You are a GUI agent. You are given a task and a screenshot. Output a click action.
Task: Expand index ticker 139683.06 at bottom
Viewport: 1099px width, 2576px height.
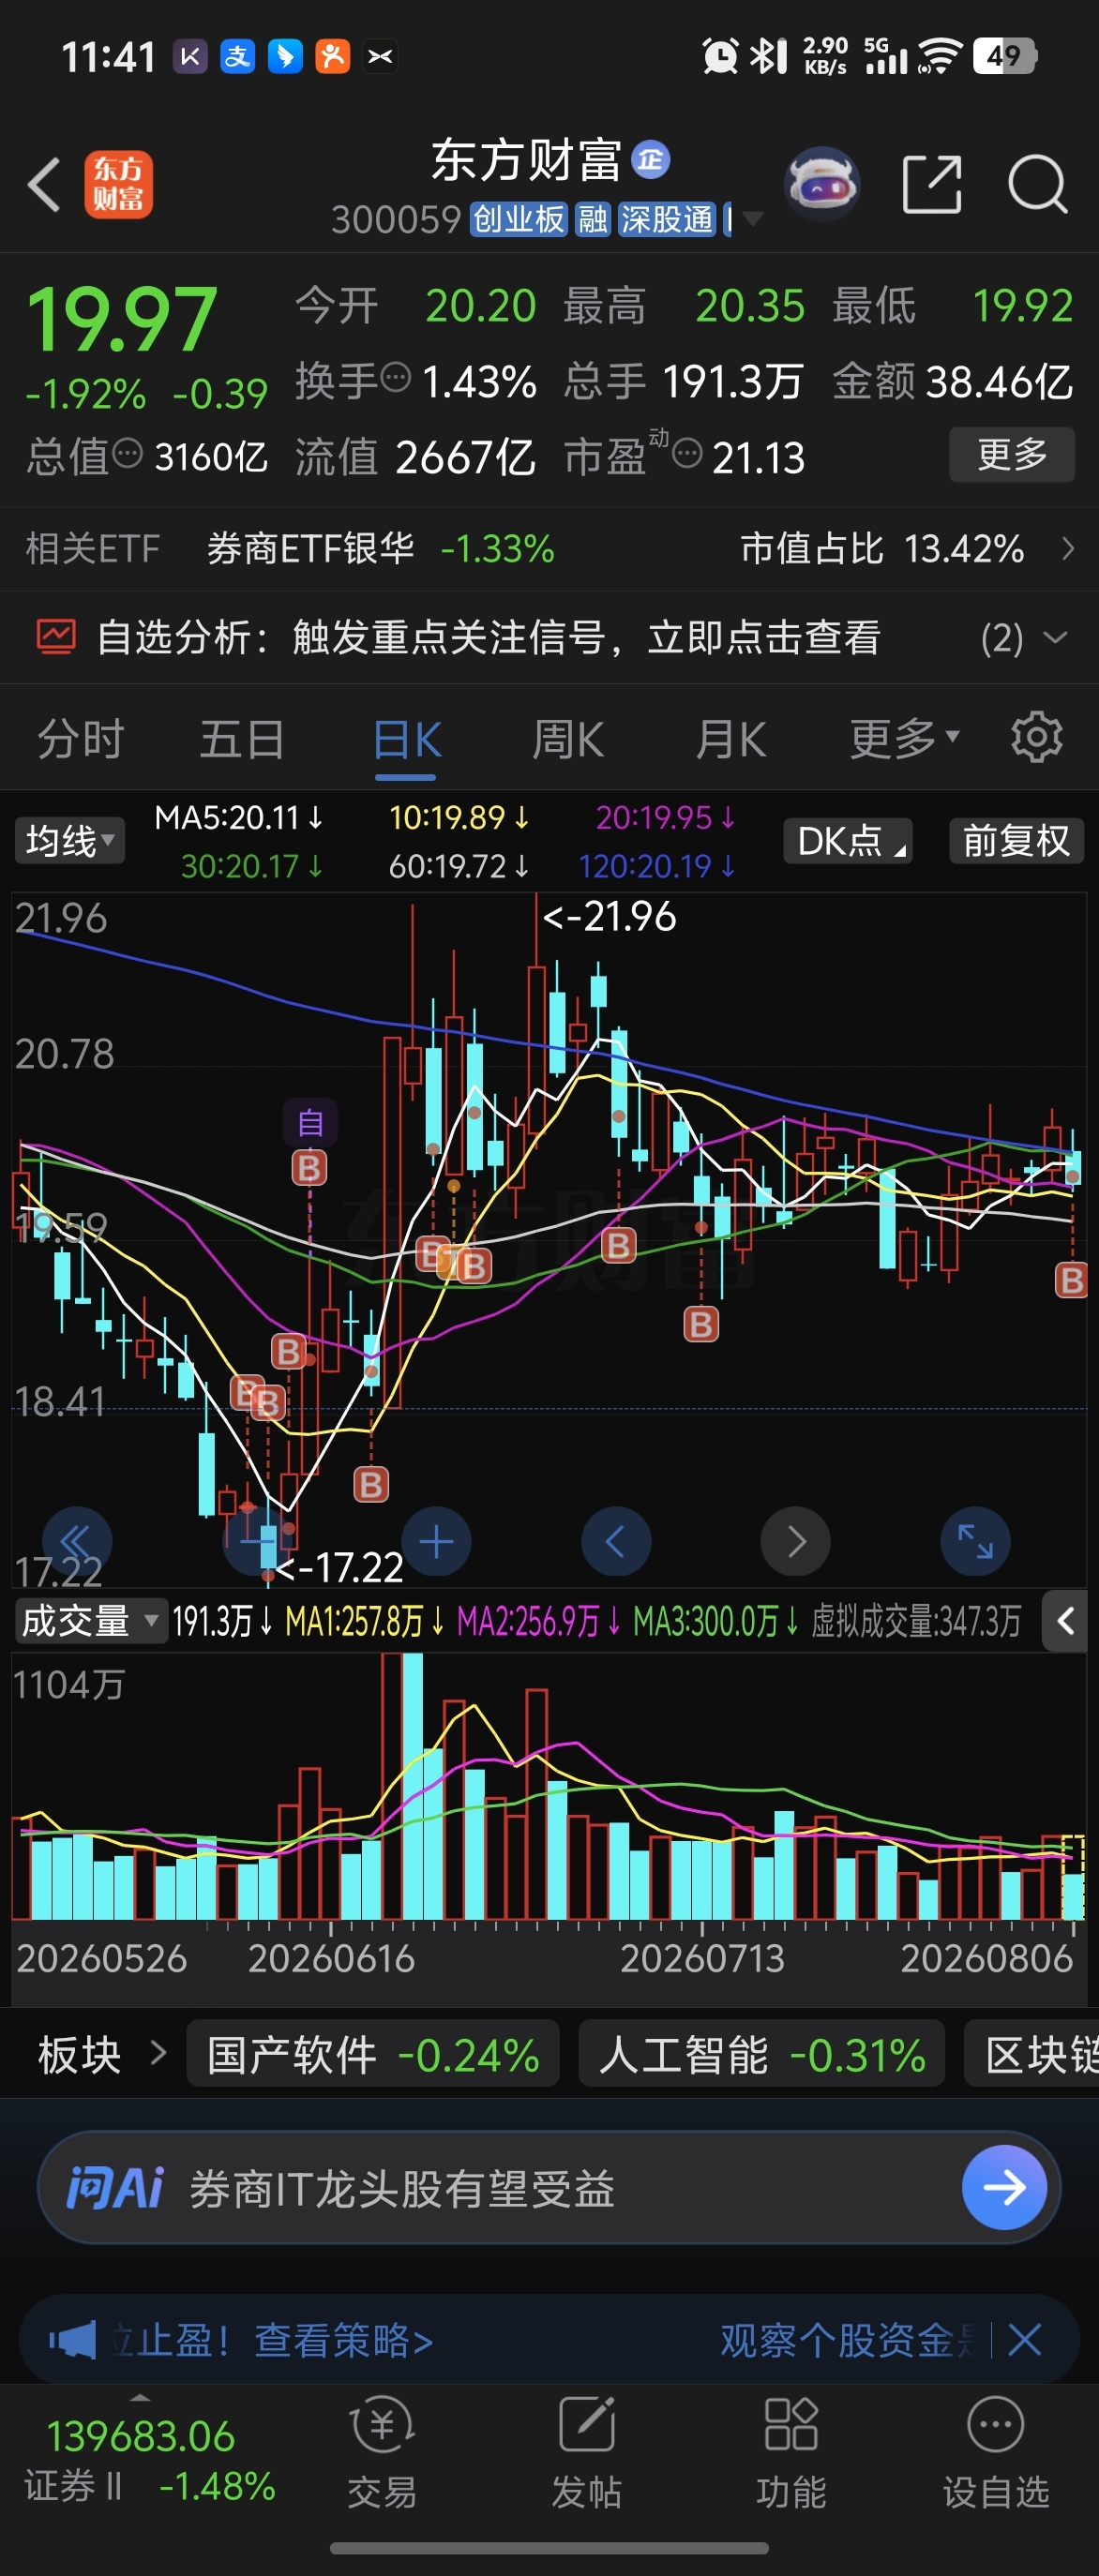(140, 2398)
